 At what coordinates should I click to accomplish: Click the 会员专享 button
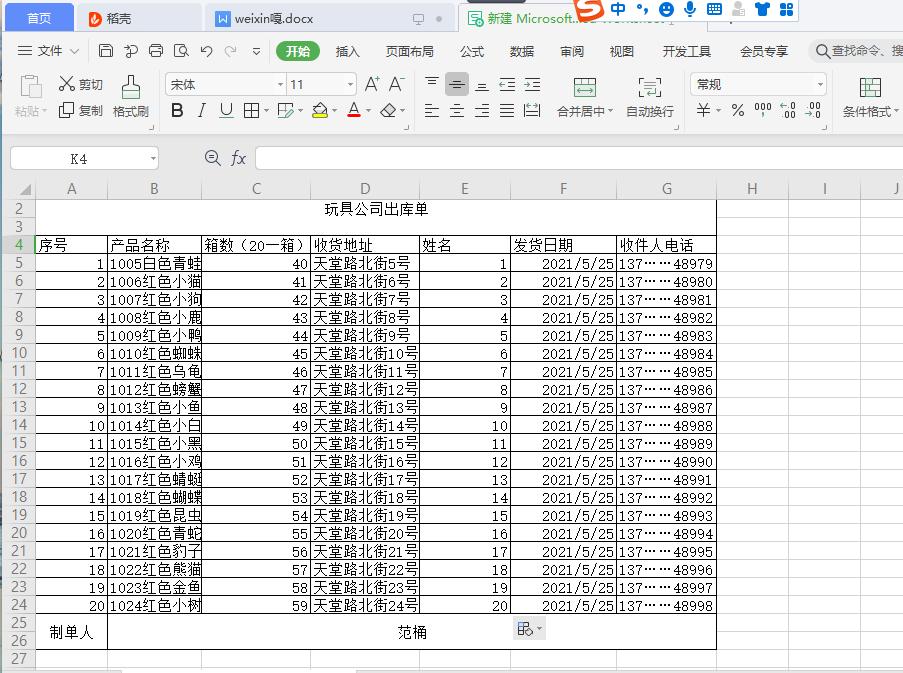click(x=765, y=51)
